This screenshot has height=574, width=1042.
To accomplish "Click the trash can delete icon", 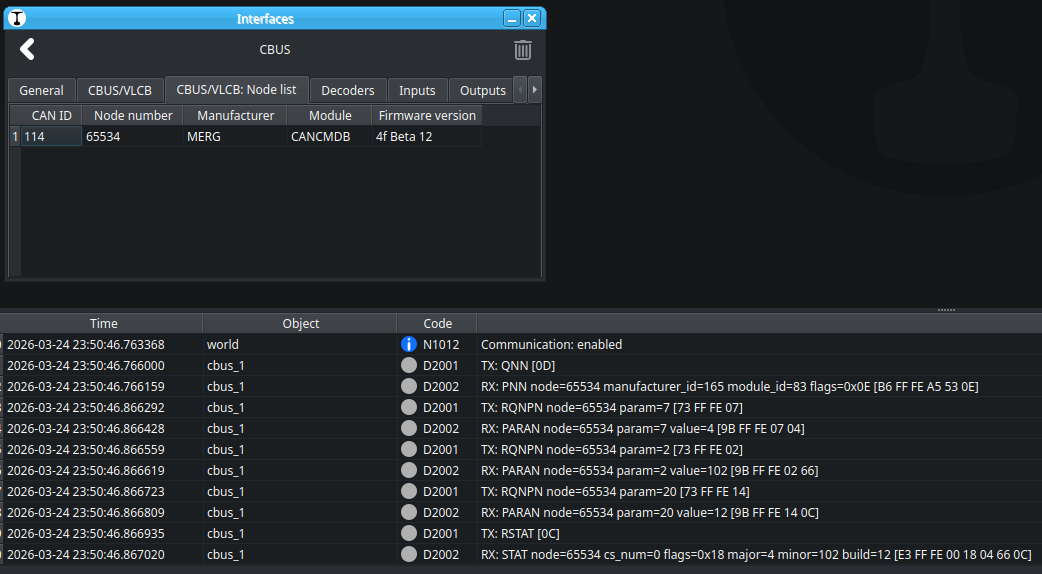I will 522,50.
